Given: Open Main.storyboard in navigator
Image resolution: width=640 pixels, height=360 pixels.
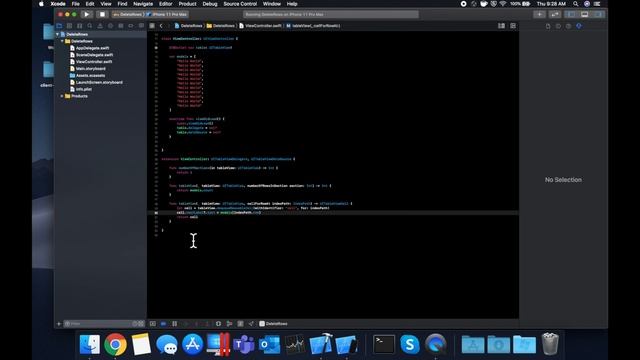Looking at the screenshot, I should pyautogui.click(x=90, y=69).
